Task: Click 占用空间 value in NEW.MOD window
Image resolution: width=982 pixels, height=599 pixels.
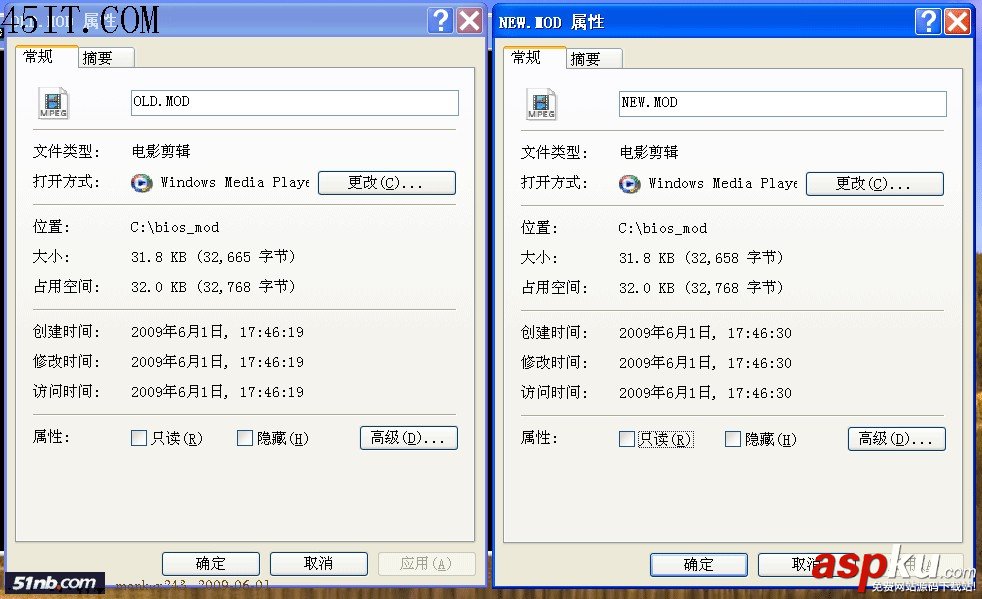Action: pyautogui.click(x=701, y=288)
